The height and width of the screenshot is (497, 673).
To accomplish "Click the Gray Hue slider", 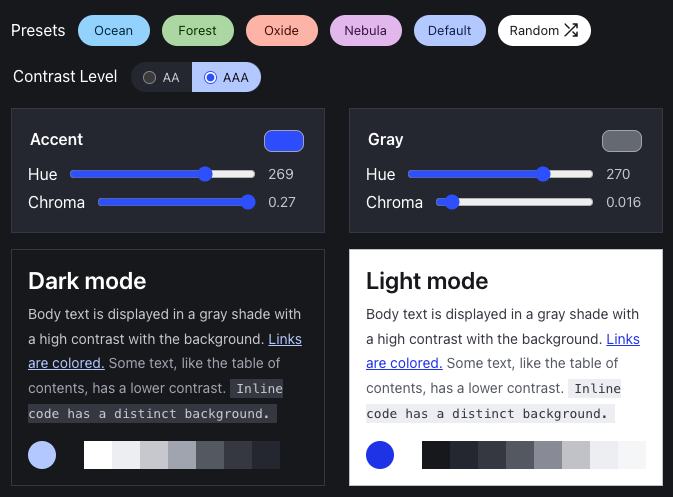I will [500, 174].
